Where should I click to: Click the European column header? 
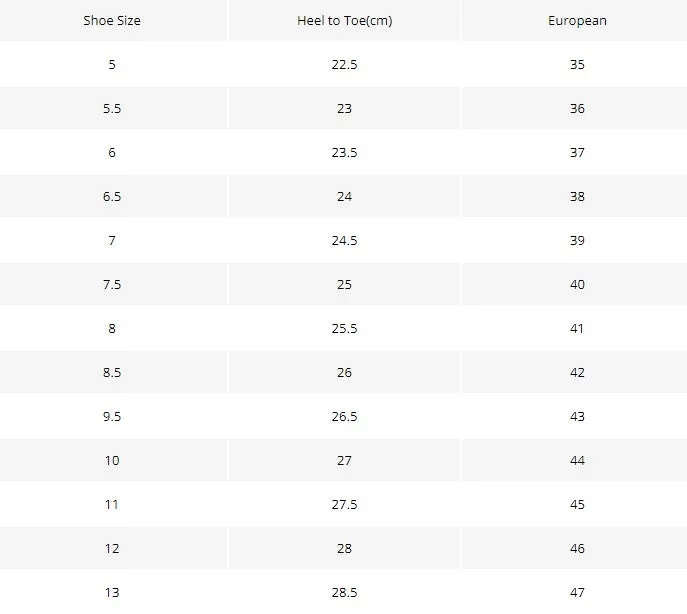[577, 21]
